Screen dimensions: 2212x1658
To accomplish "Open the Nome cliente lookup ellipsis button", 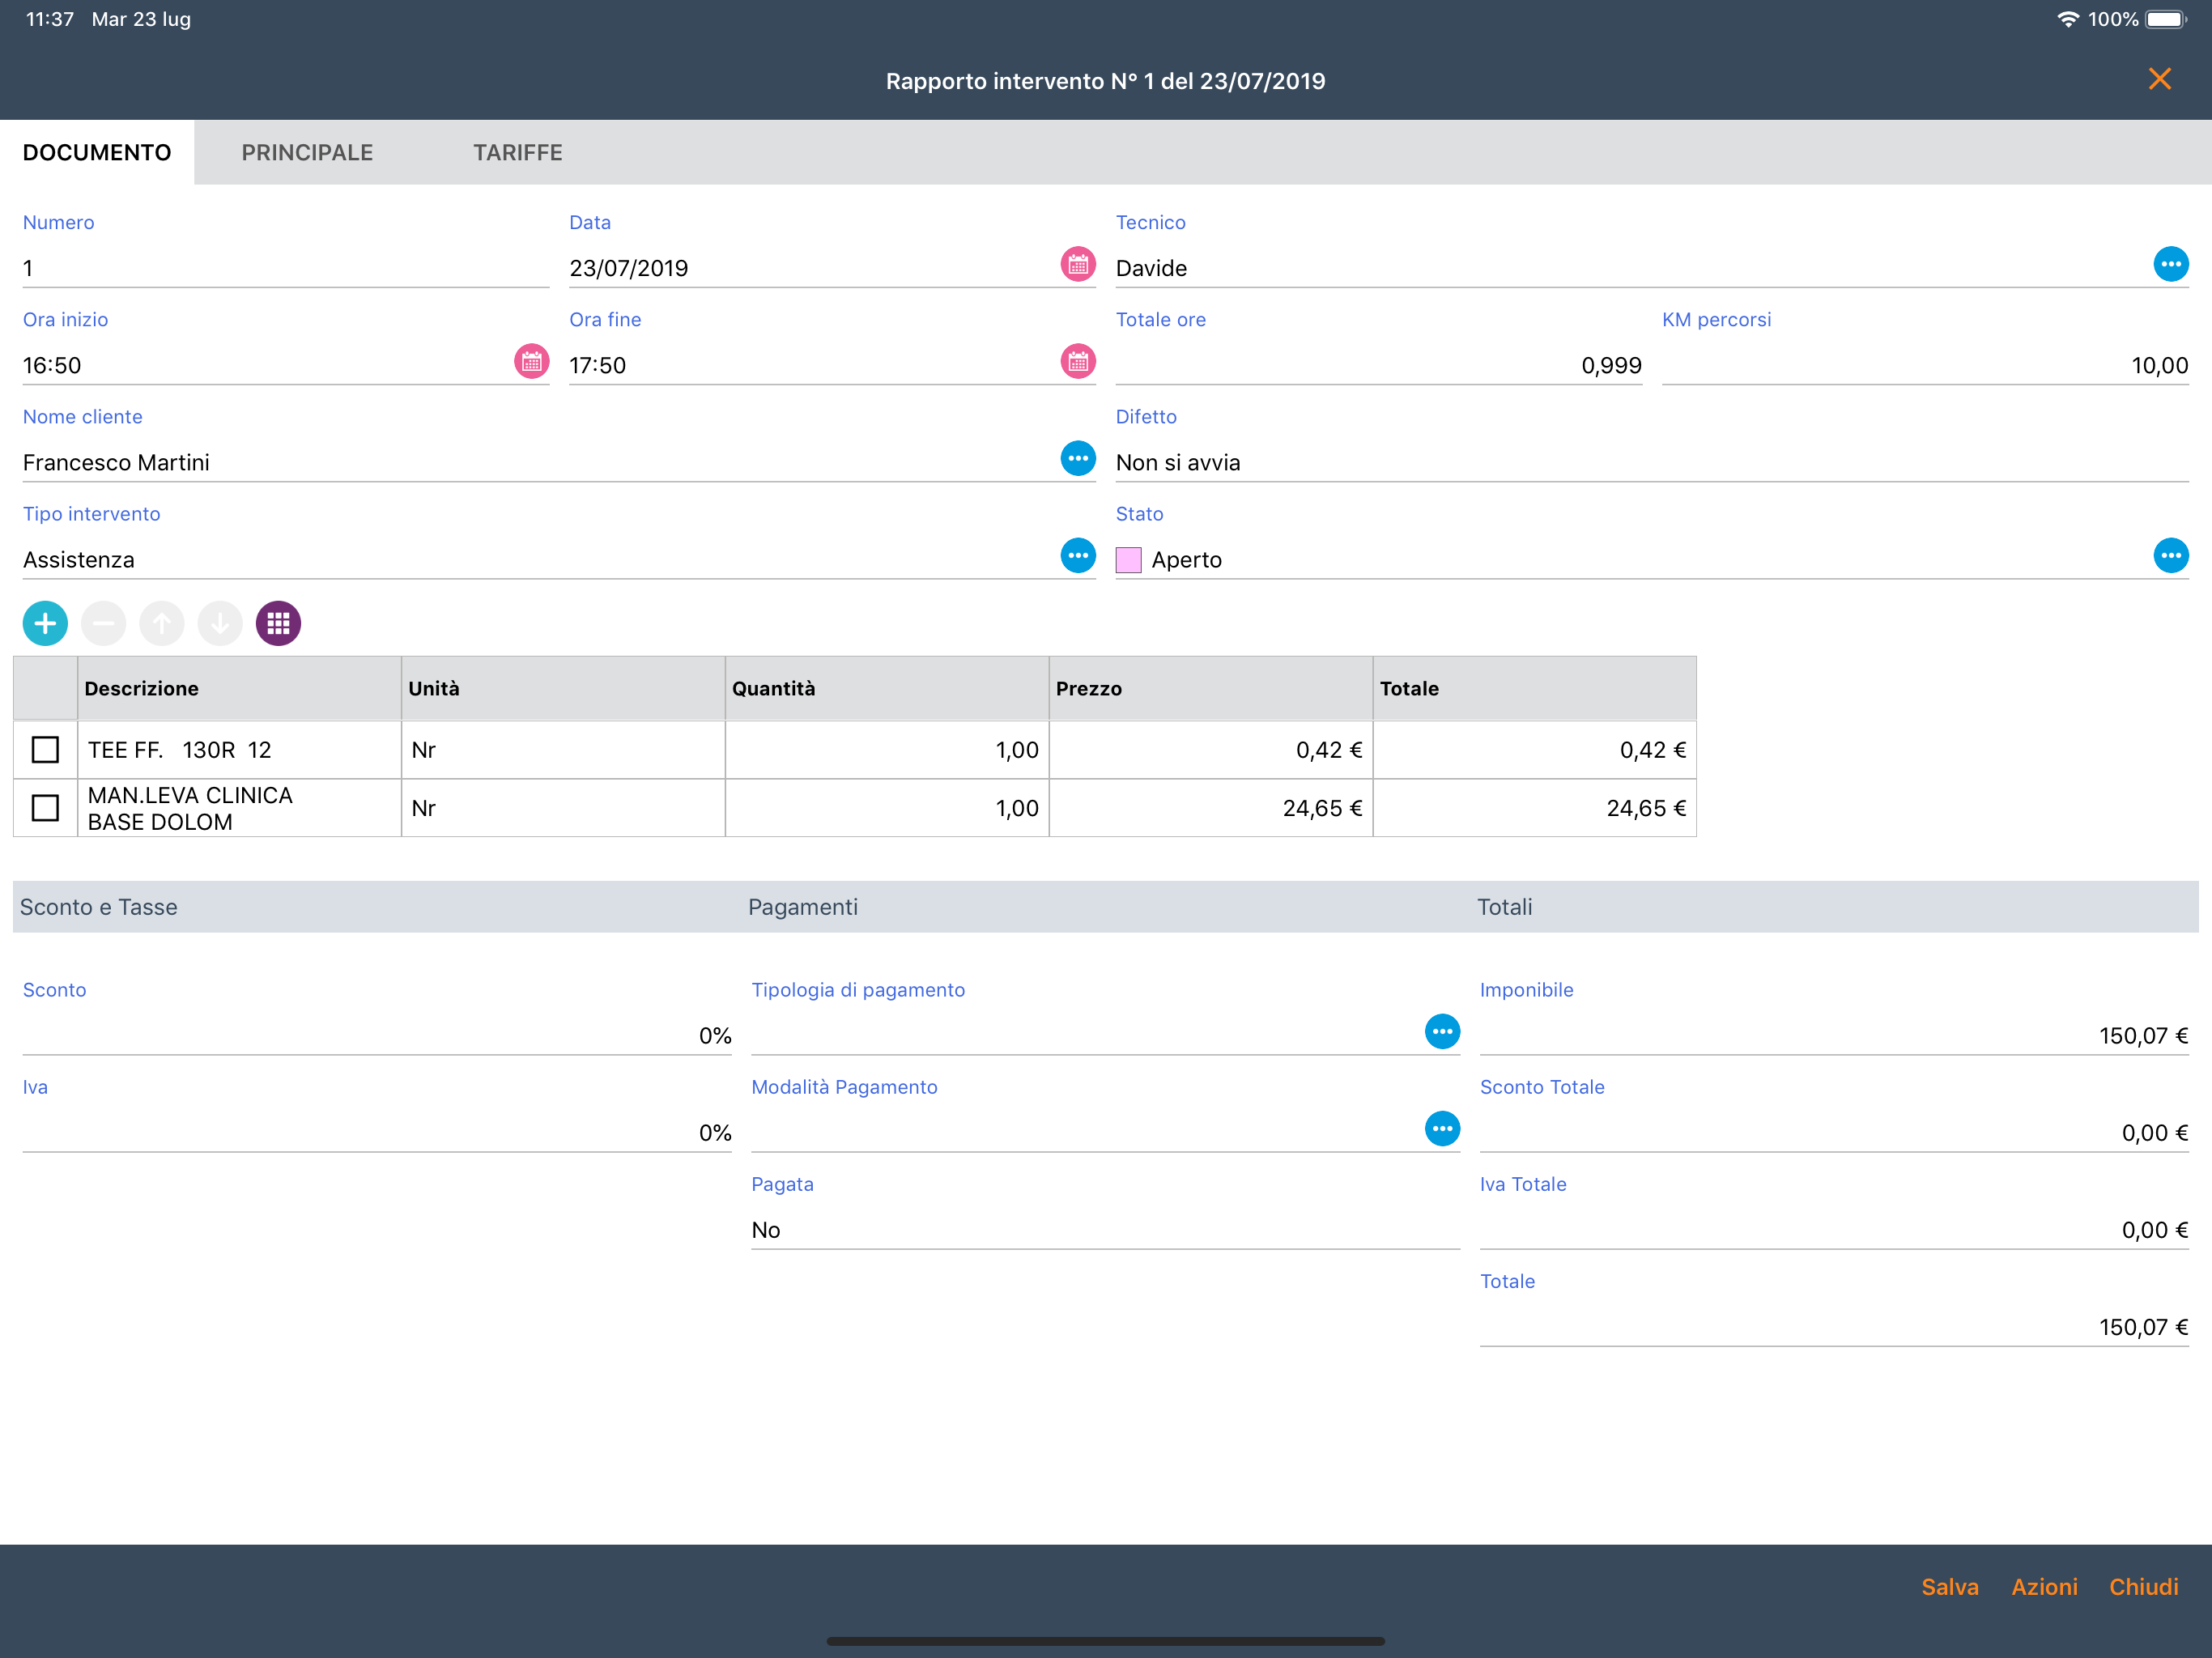I will (1077, 459).
